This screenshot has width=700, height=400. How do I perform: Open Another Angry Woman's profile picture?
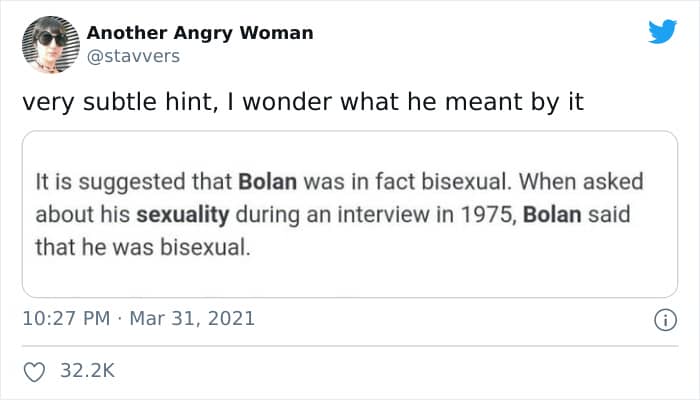click(x=50, y=44)
